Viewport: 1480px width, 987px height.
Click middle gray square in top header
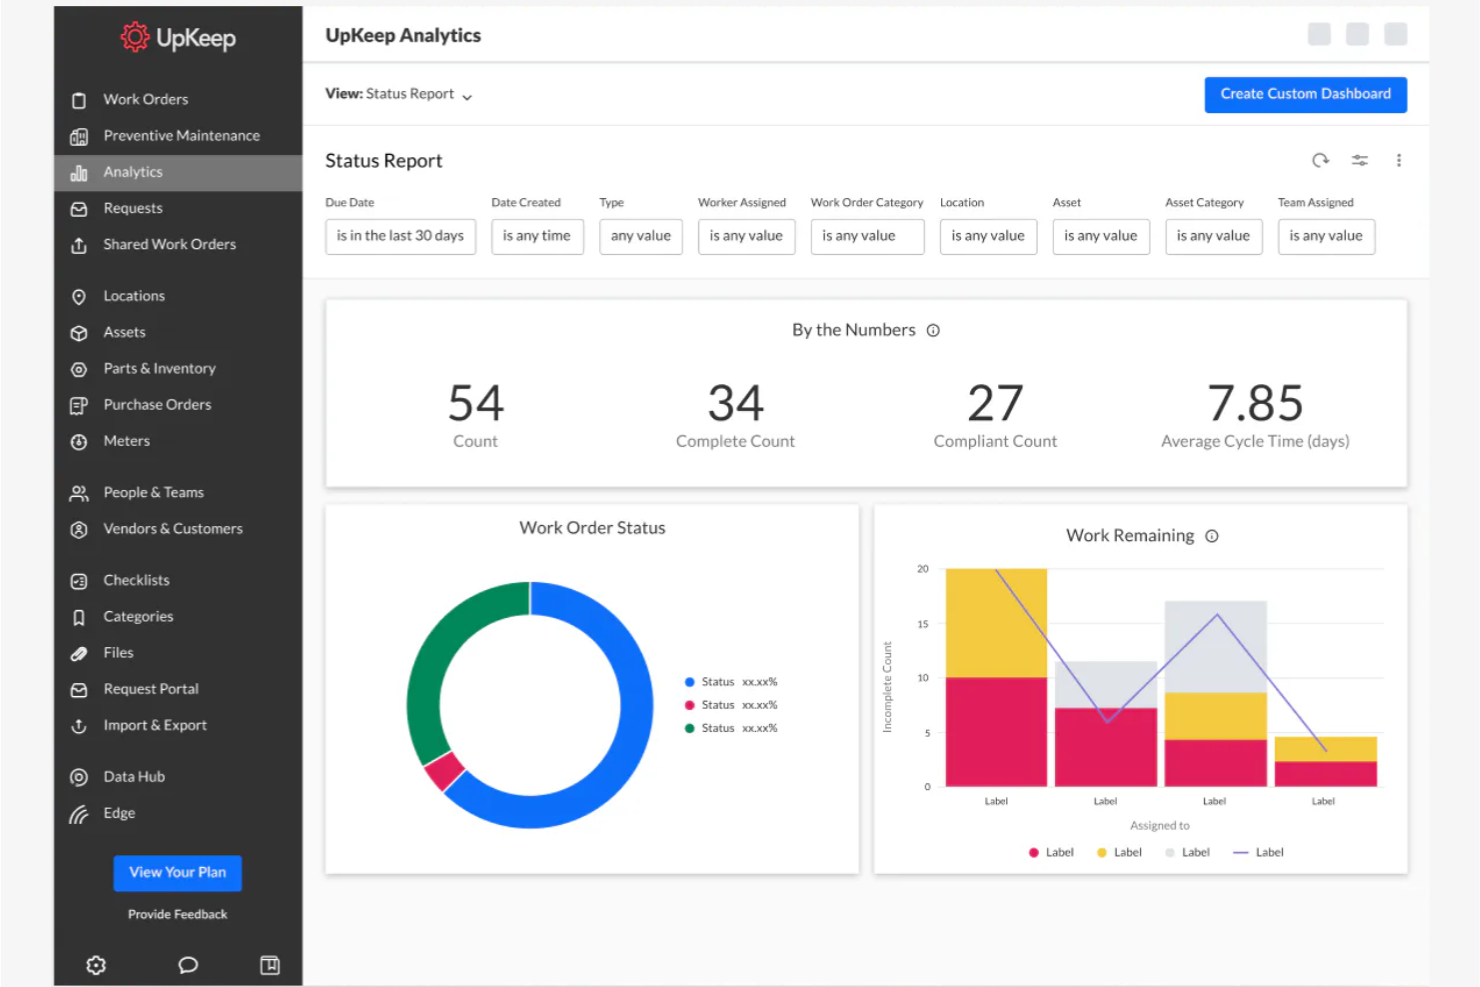tap(1357, 34)
